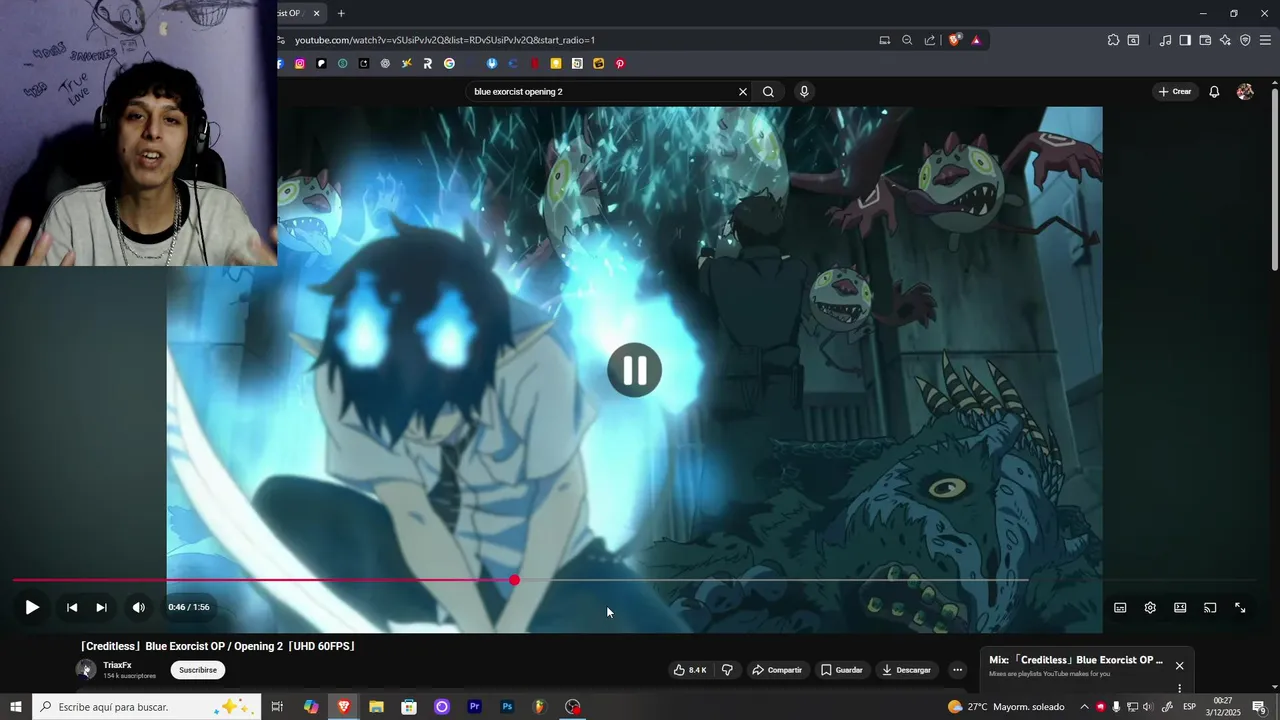The width and height of the screenshot is (1280, 720).
Task: Open the YouTube account avatar menu
Action: pyautogui.click(x=1245, y=92)
